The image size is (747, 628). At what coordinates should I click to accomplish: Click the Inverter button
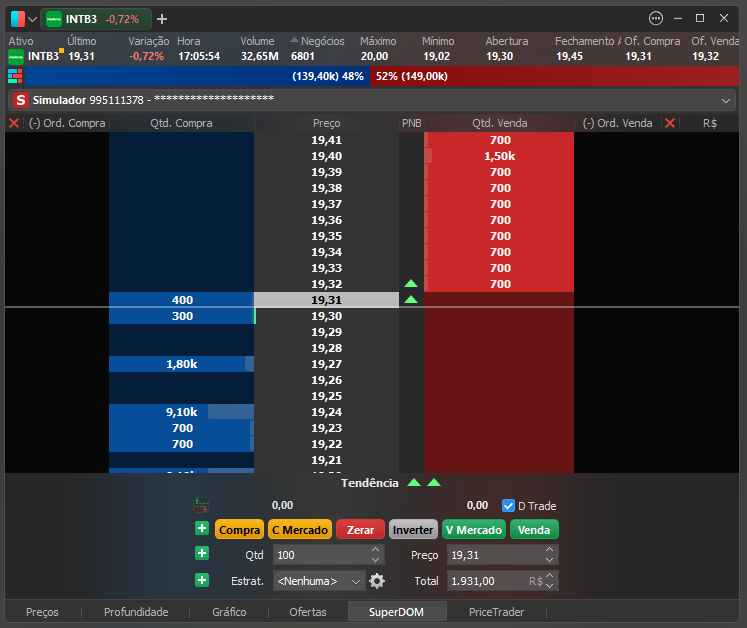pyautogui.click(x=413, y=530)
